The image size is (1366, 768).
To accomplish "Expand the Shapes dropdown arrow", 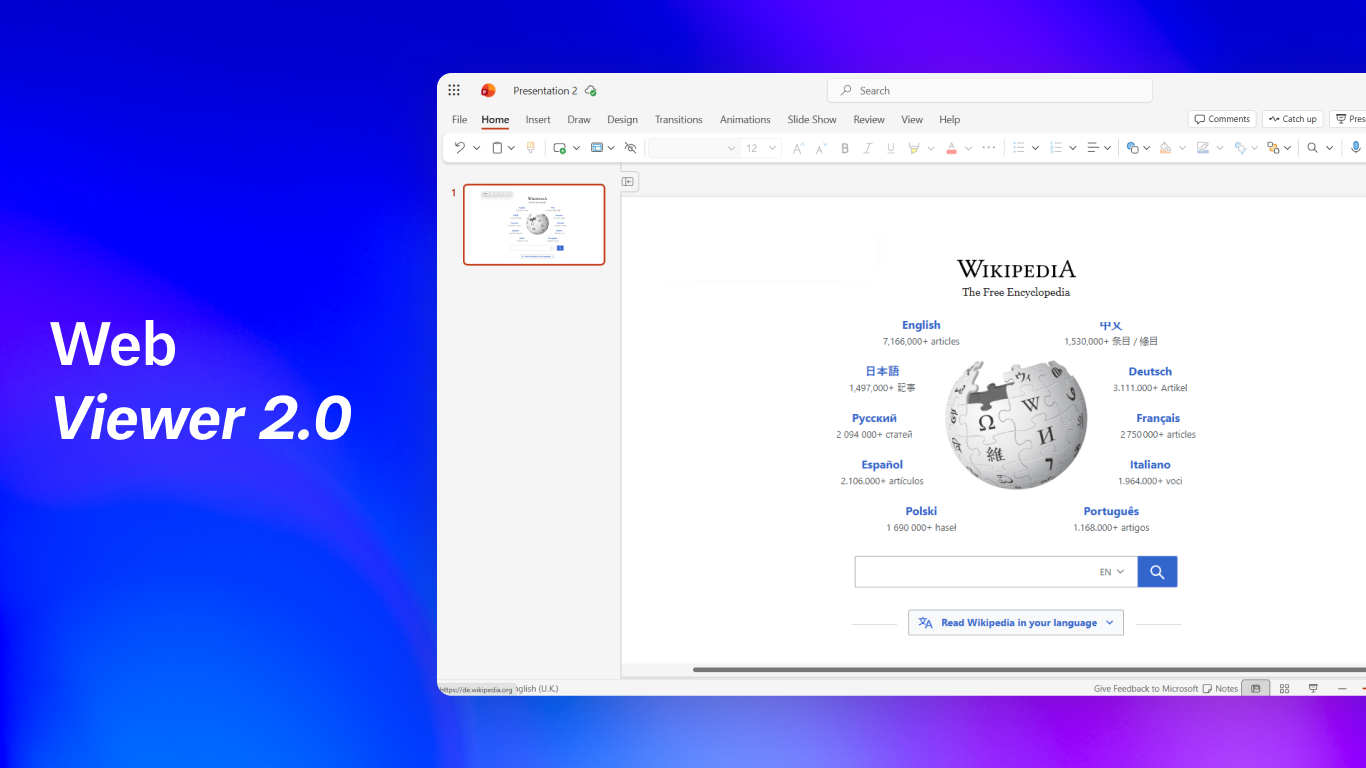I will click(x=1147, y=148).
